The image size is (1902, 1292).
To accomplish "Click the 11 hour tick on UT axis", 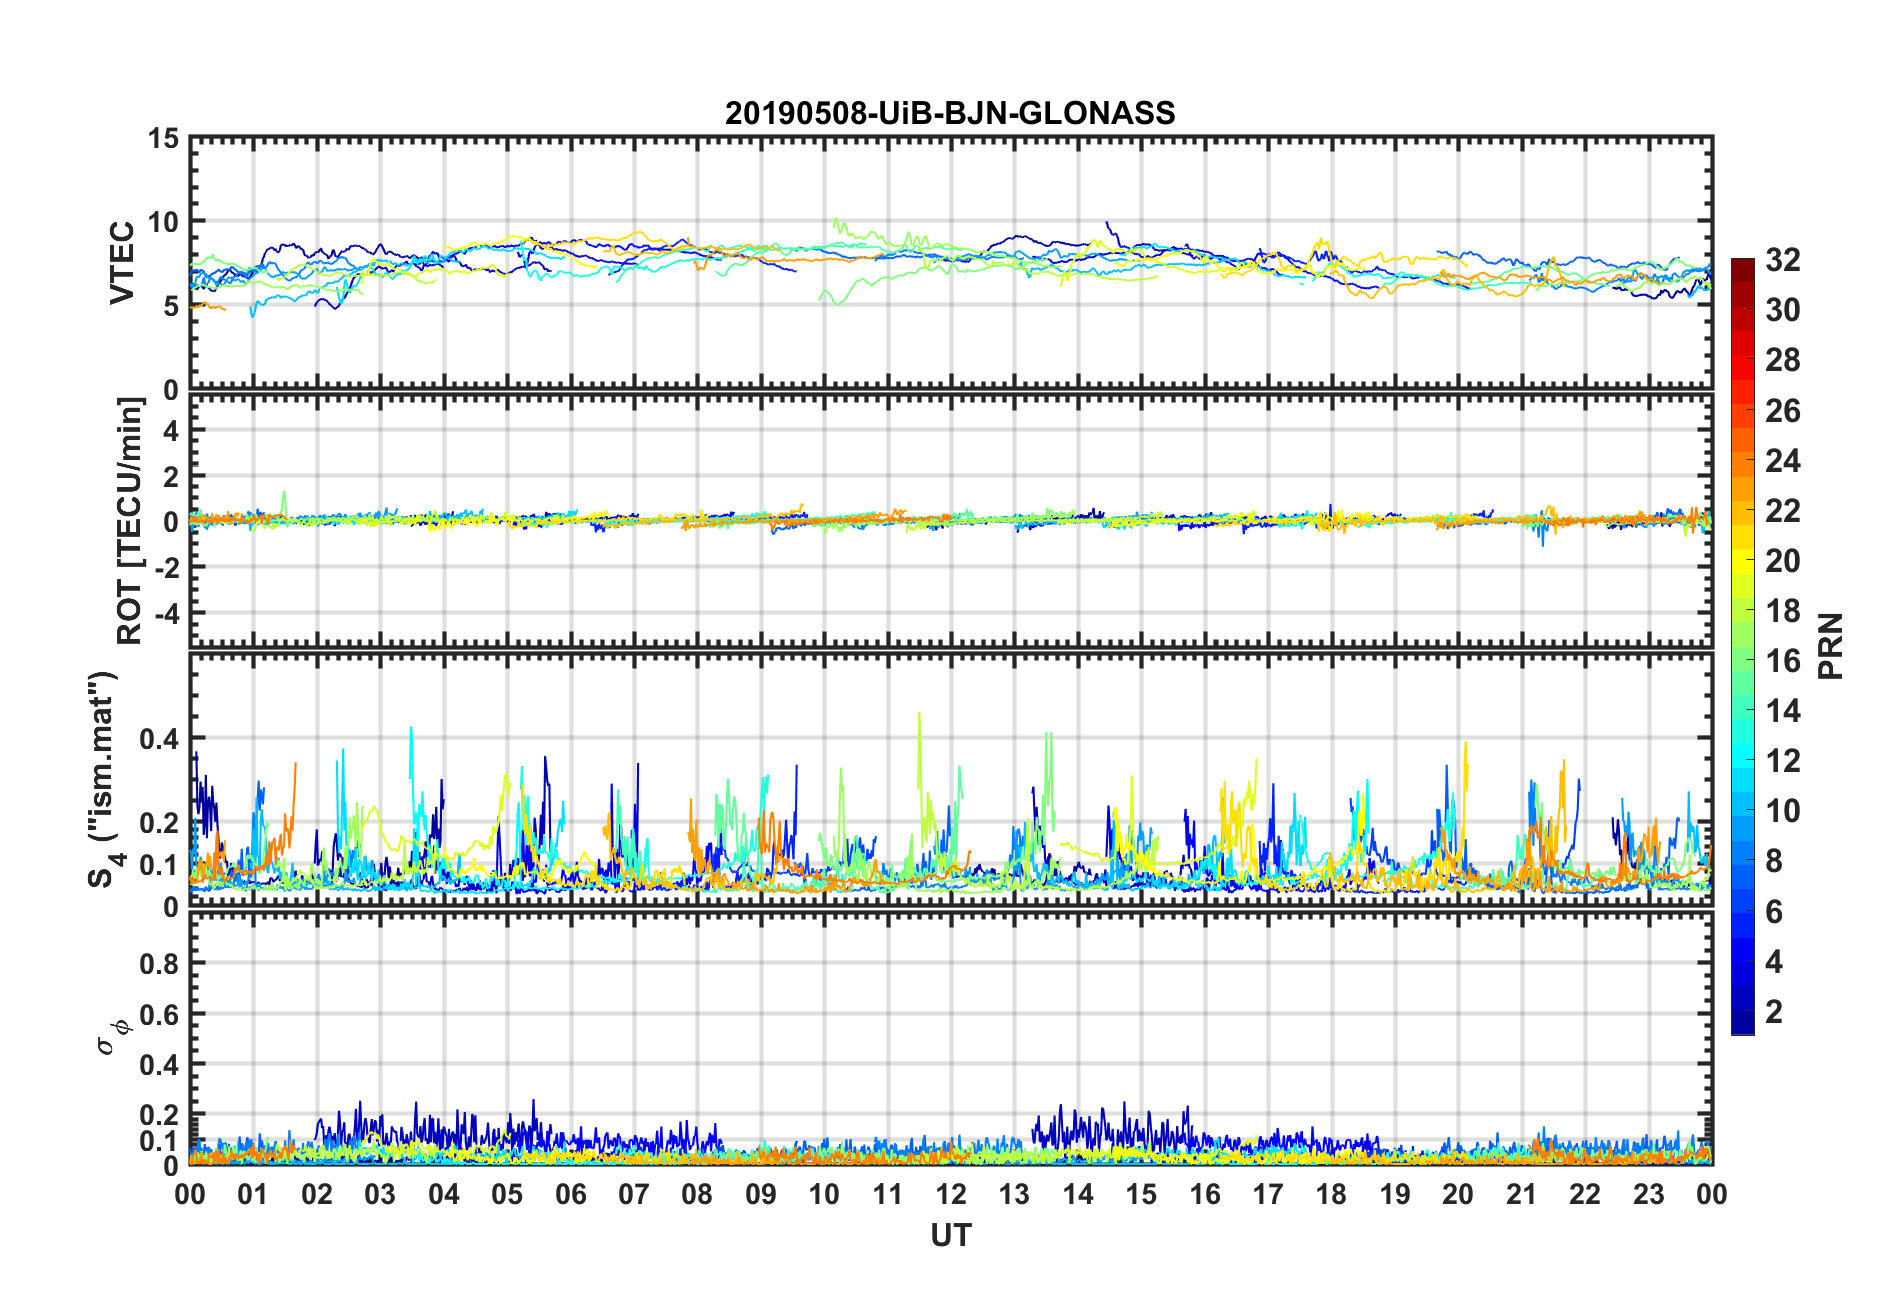I will click(888, 1194).
